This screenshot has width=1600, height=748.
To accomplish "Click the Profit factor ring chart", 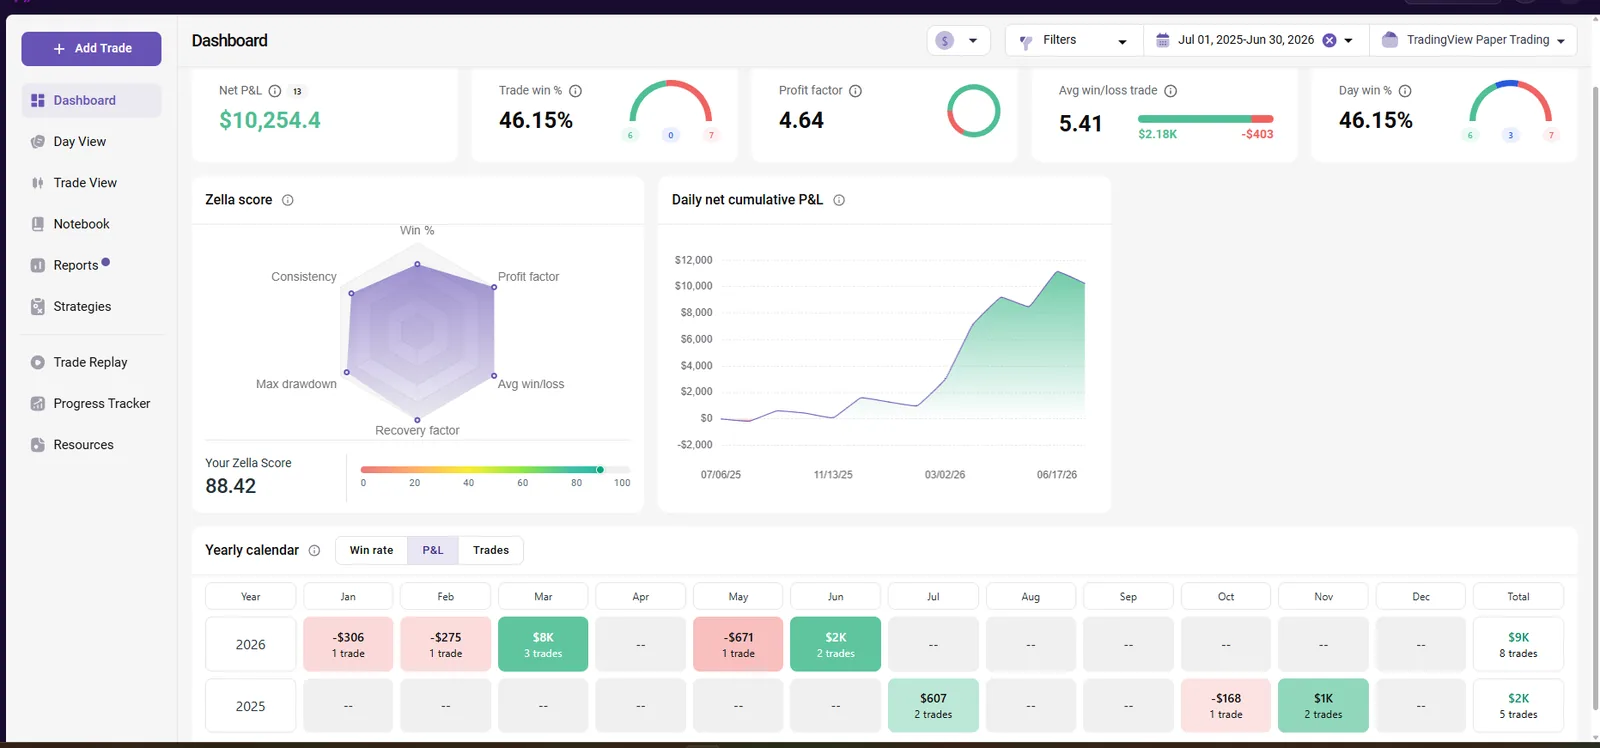I will (x=973, y=110).
